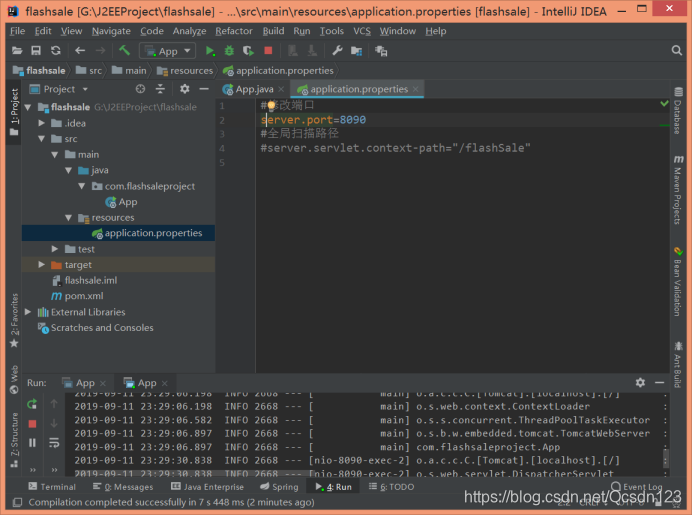The width and height of the screenshot is (692, 516).
Task: Open the File menu
Action: pos(17,31)
